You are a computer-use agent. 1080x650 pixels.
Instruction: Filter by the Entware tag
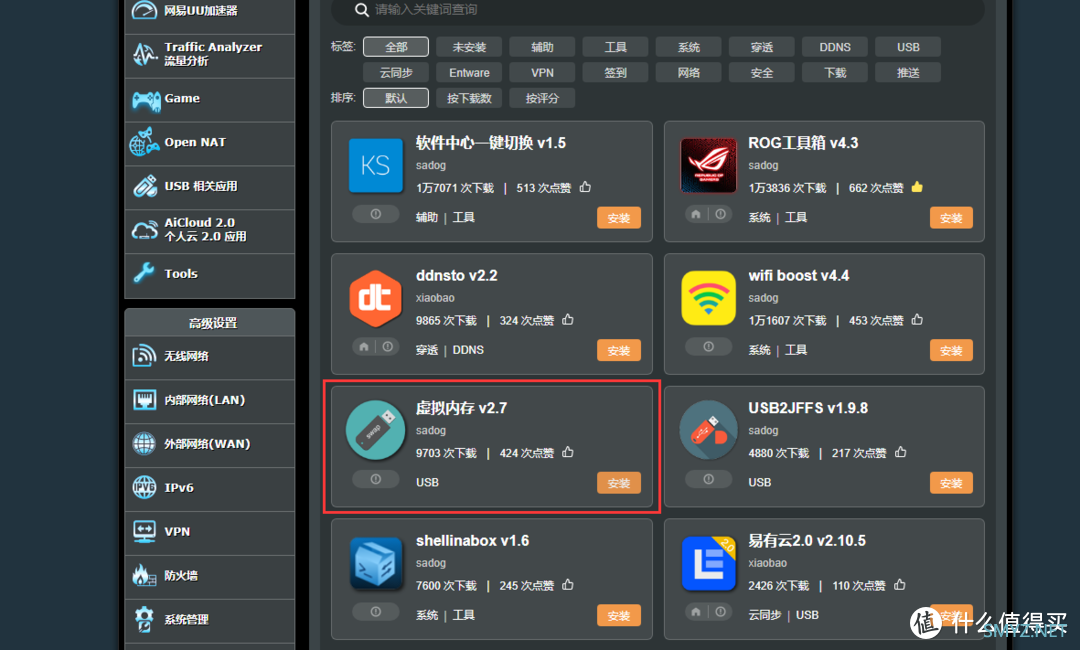pyautogui.click(x=469, y=72)
